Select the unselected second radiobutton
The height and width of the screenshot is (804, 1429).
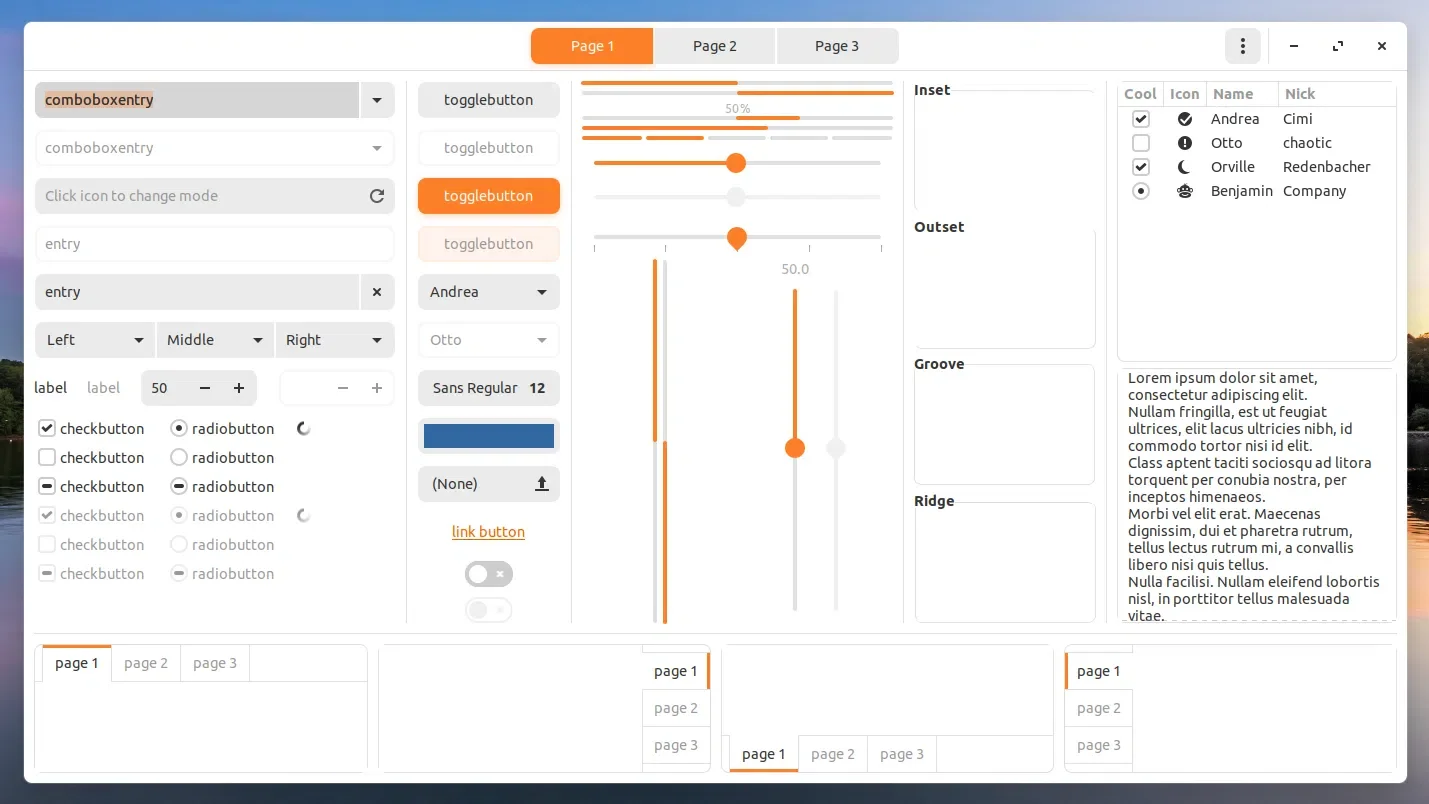click(179, 458)
